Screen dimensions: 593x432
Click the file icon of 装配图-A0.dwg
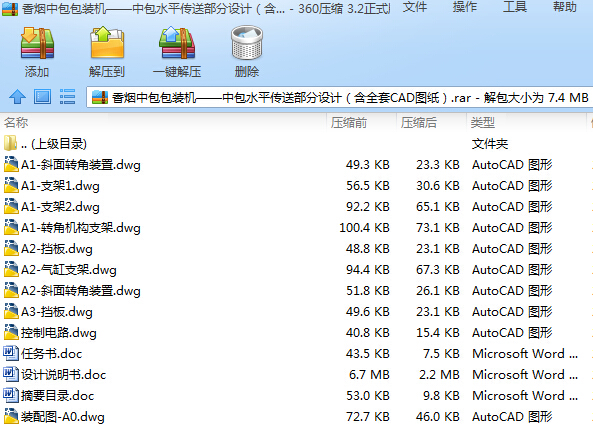click(11, 416)
